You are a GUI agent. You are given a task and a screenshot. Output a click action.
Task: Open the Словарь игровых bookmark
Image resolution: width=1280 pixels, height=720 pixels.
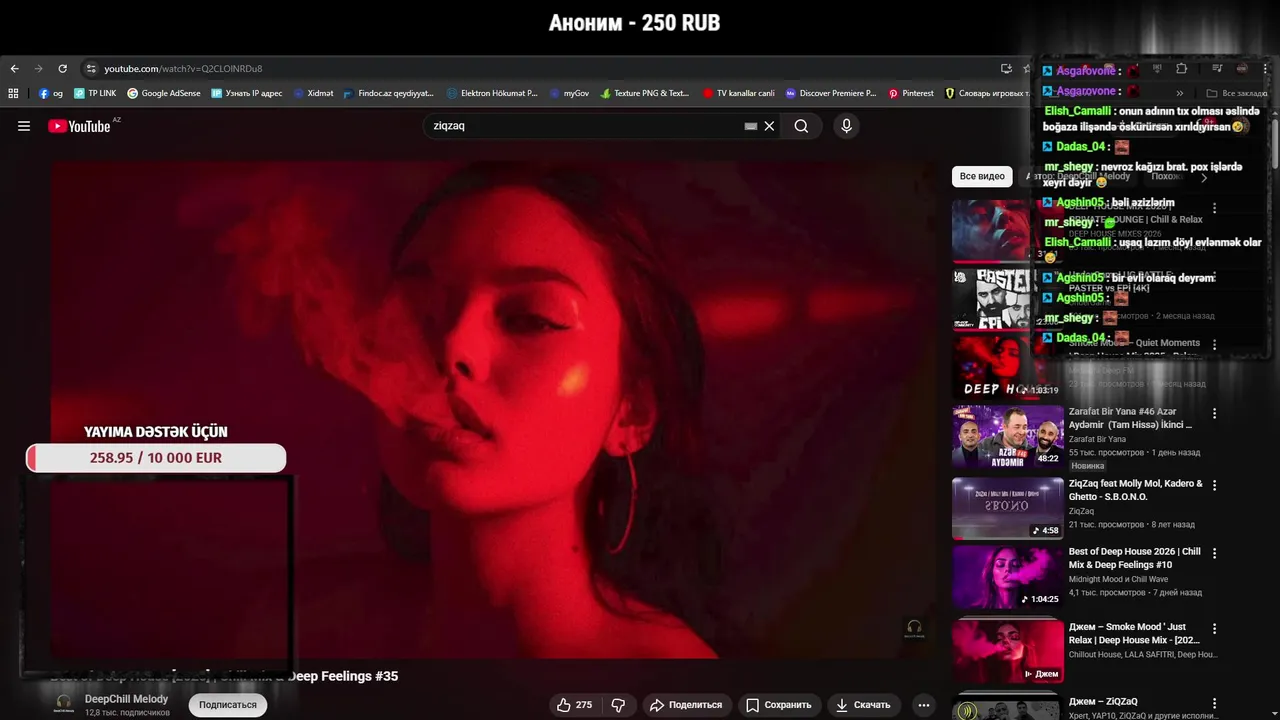[987, 93]
